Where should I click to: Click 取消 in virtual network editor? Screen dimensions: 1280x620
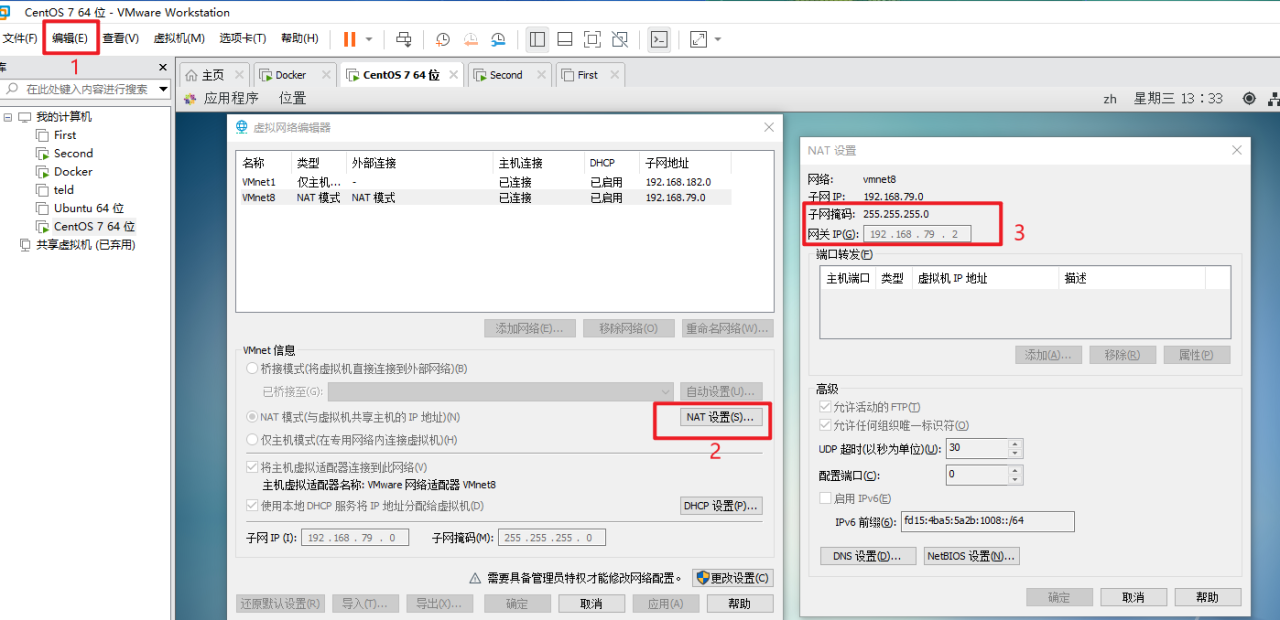[592, 604]
